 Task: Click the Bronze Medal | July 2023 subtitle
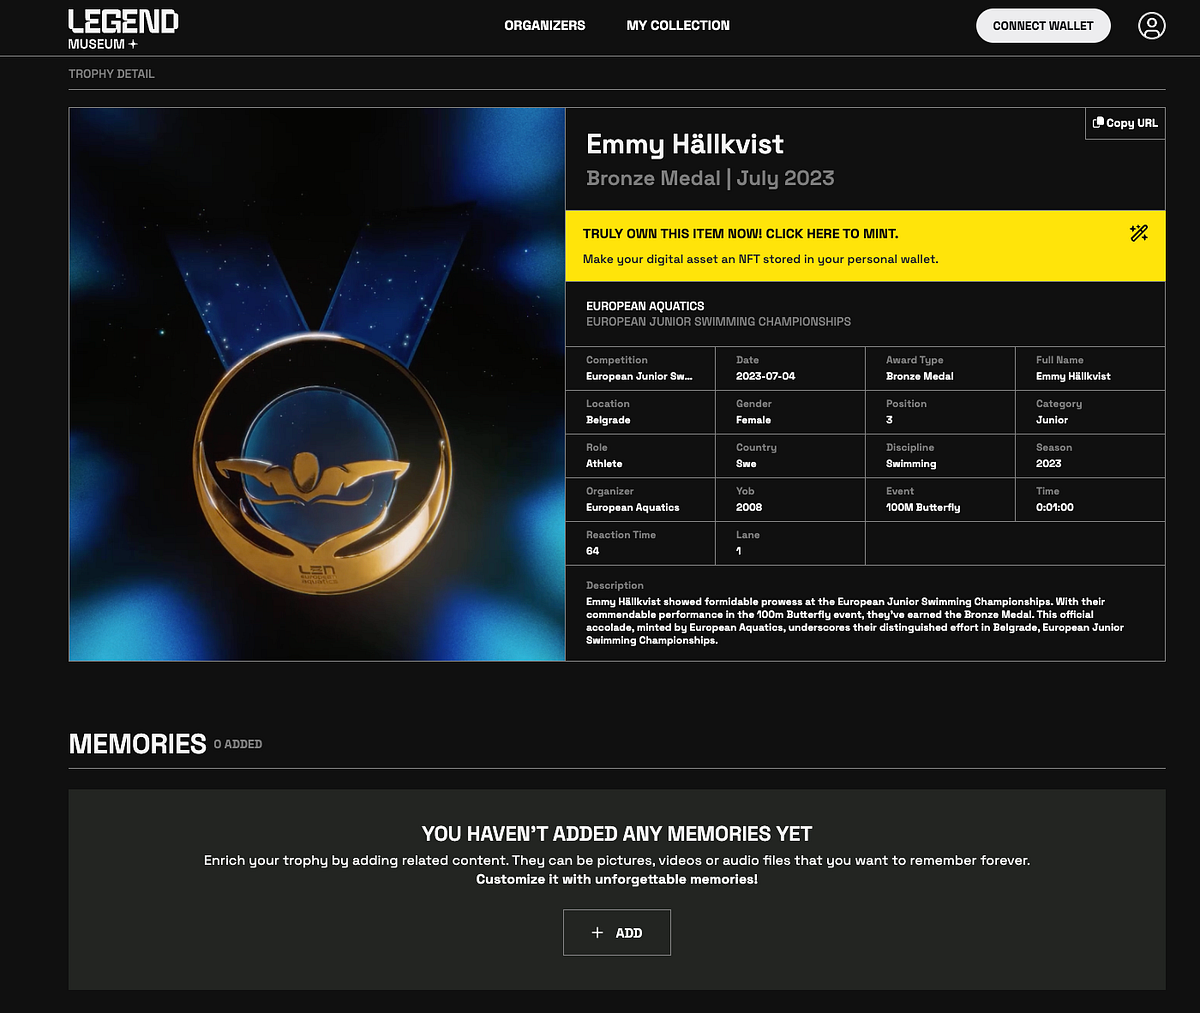[711, 178]
